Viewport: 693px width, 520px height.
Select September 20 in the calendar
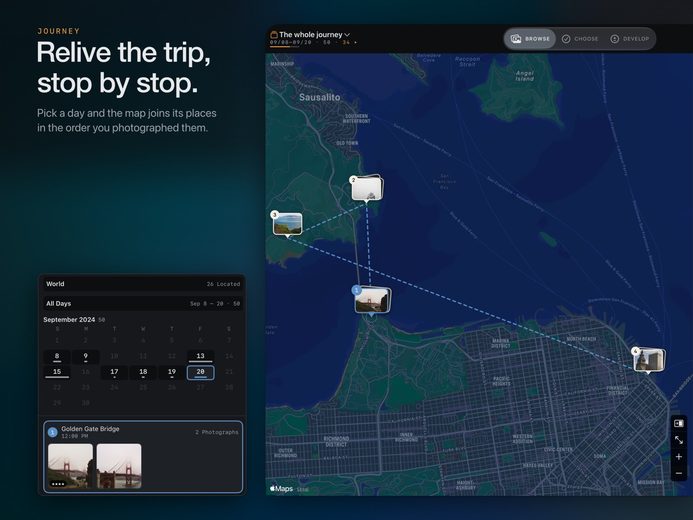pyautogui.click(x=201, y=372)
